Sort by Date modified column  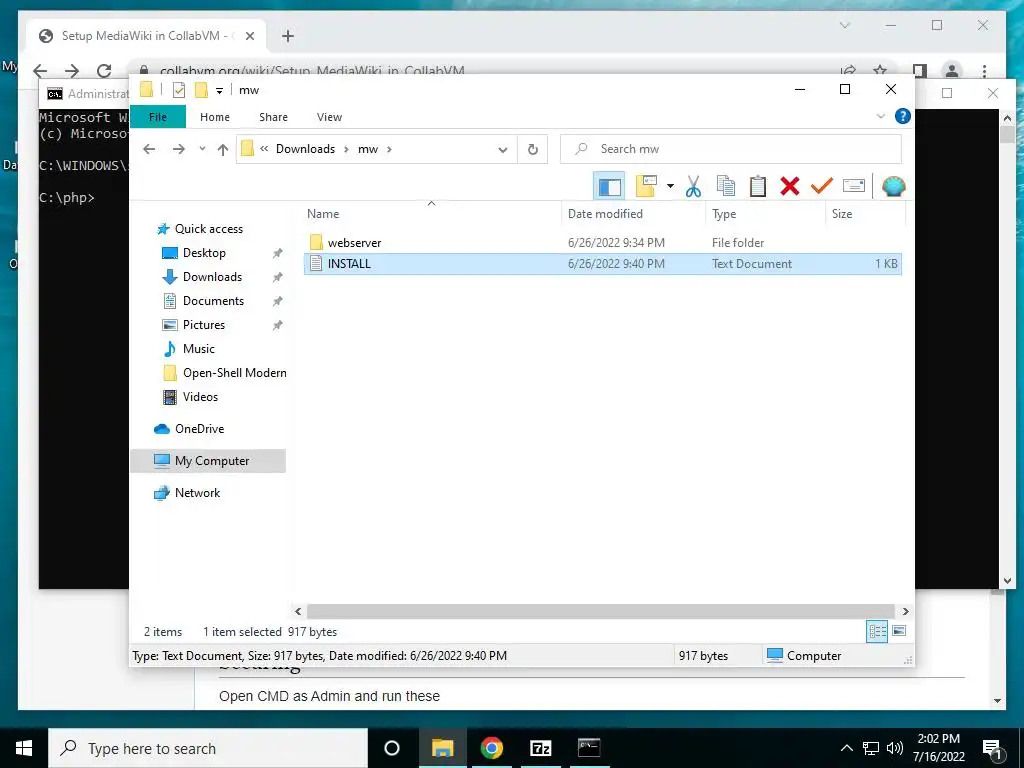click(x=632, y=214)
